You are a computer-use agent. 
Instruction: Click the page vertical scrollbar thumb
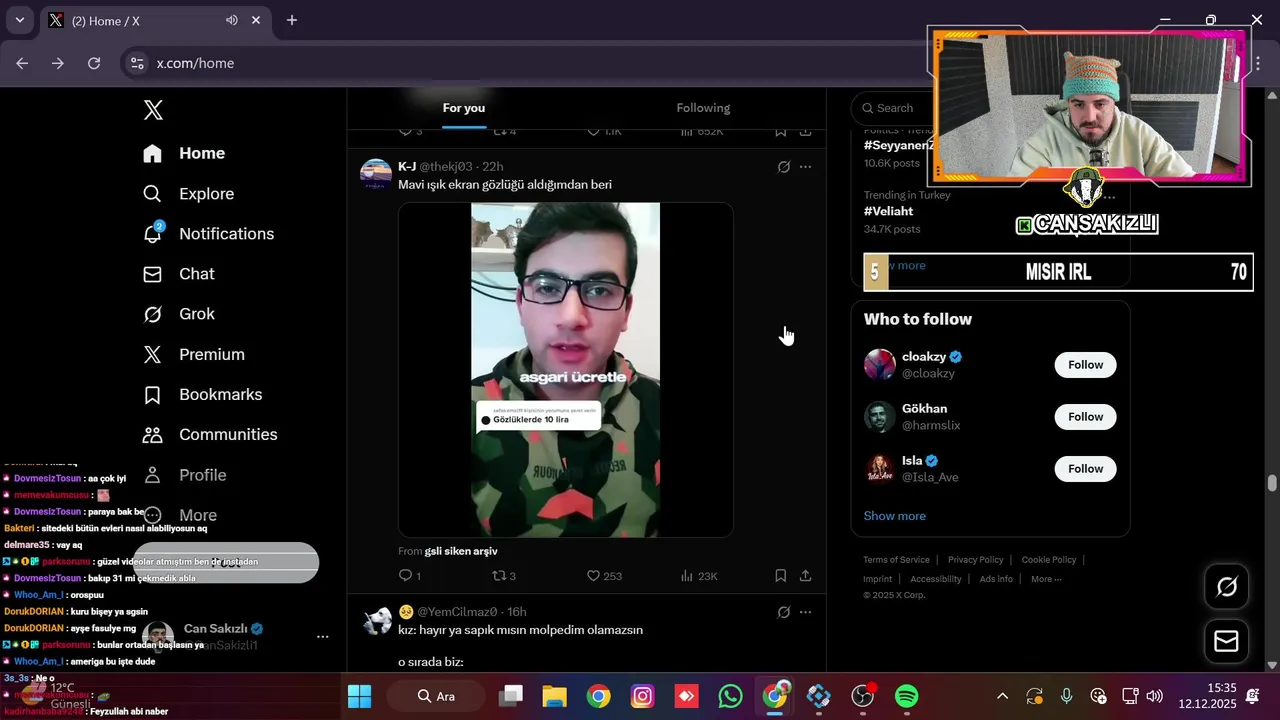pyautogui.click(x=1272, y=484)
